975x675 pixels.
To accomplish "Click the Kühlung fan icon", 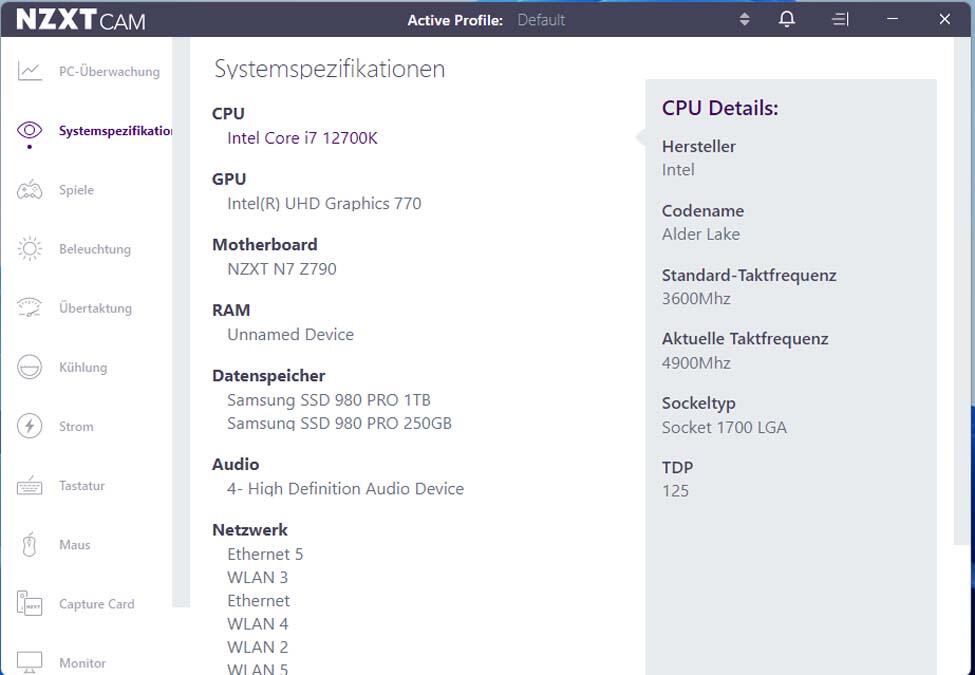I will (29, 367).
